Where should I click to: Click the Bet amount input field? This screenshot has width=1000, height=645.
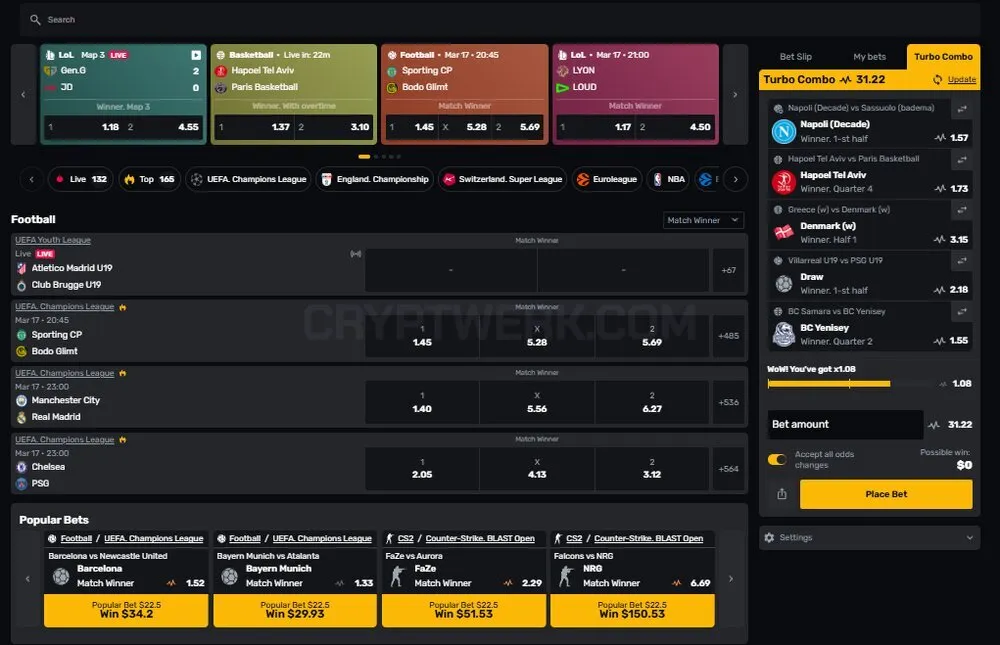[845, 424]
